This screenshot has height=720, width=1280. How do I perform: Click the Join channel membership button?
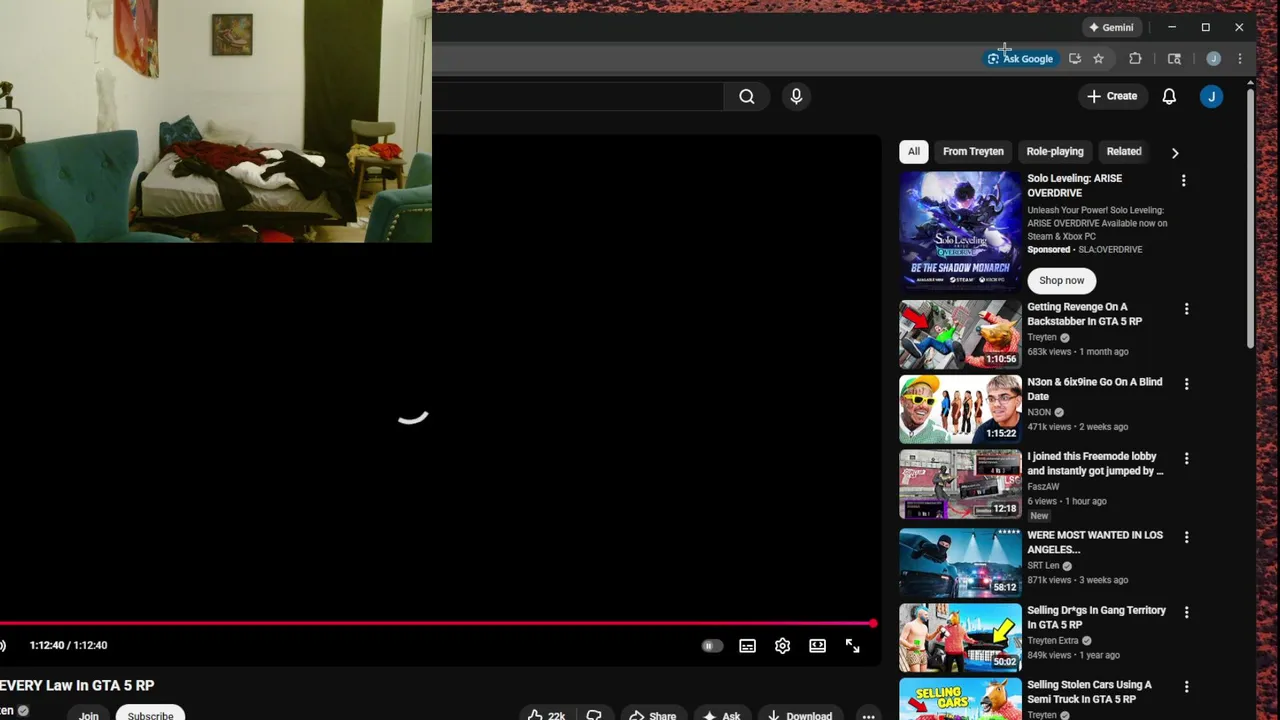[89, 714]
